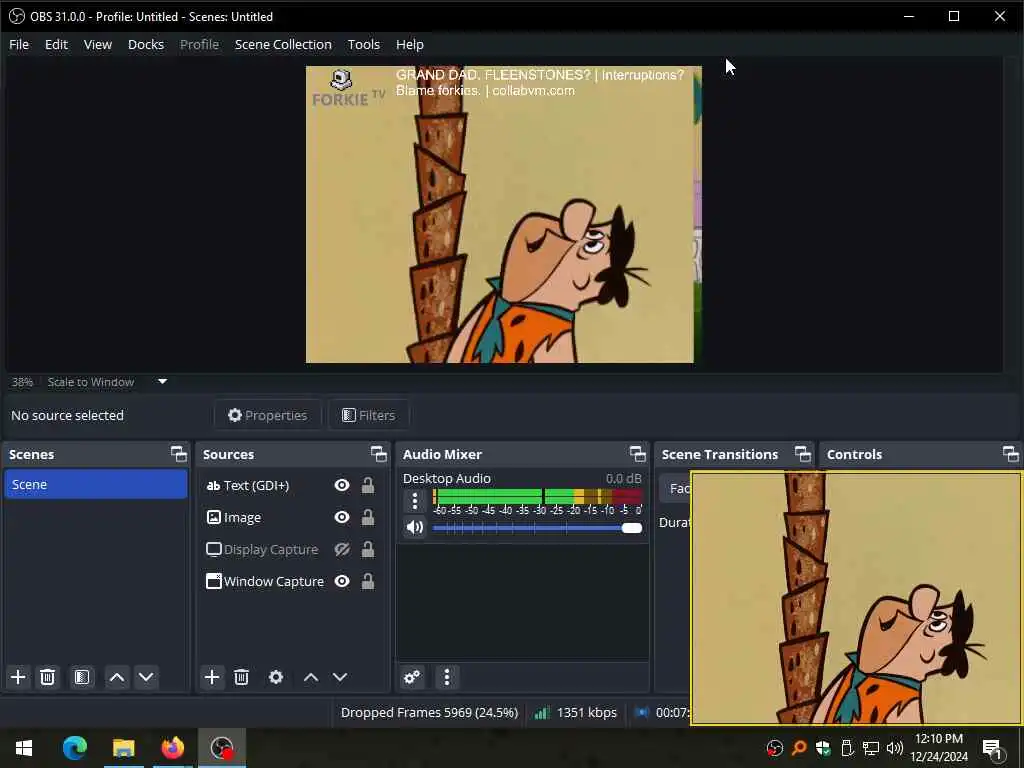Click the Dropped Frames status text
This screenshot has width=1024, height=768.
(429, 712)
